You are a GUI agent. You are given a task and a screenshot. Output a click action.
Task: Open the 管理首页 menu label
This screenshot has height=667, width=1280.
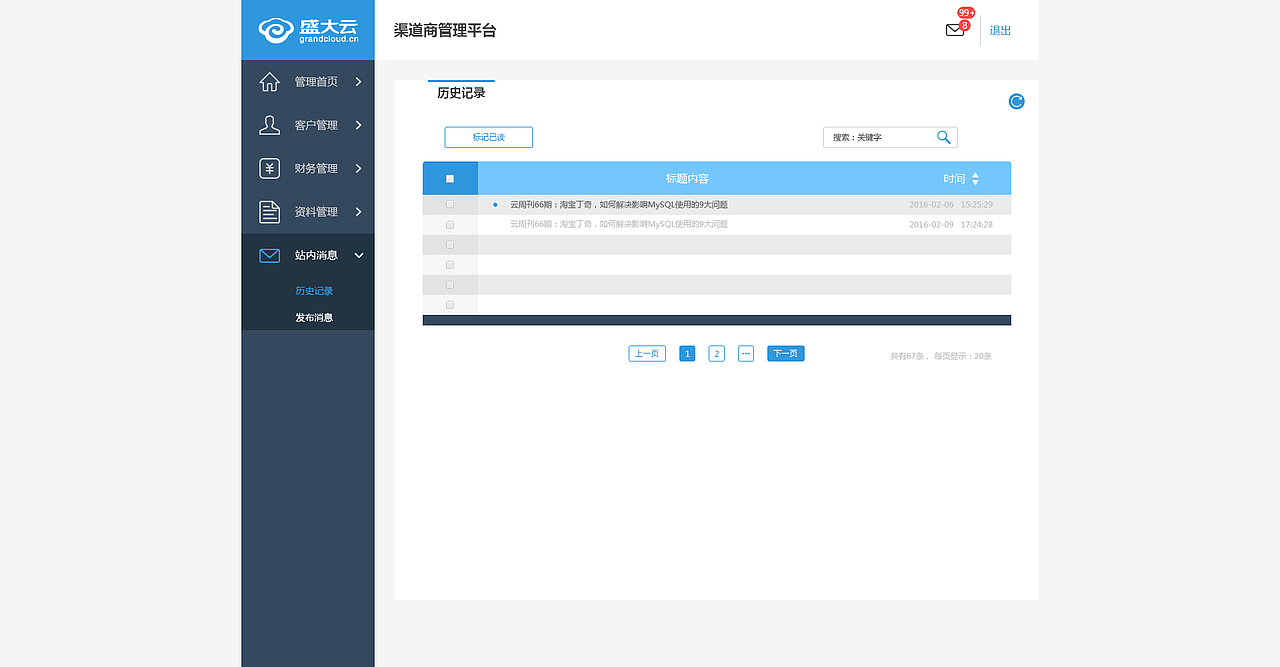pos(316,82)
